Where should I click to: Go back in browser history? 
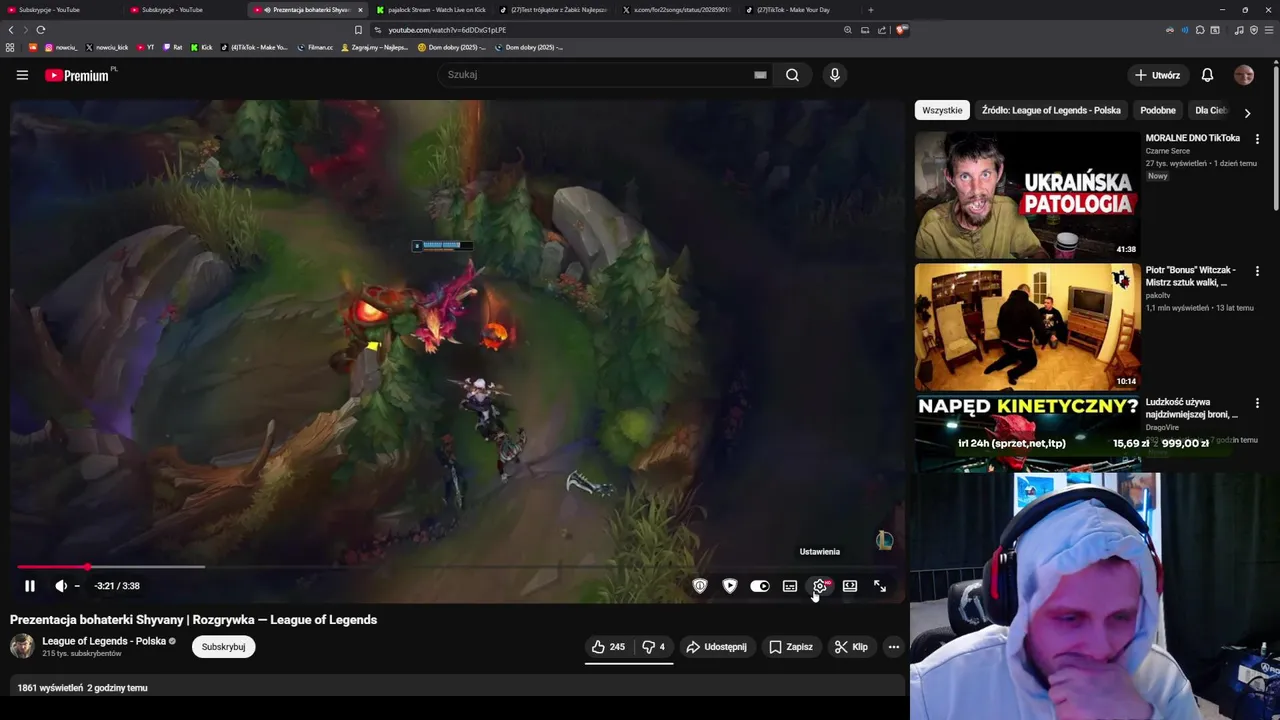[x=11, y=30]
